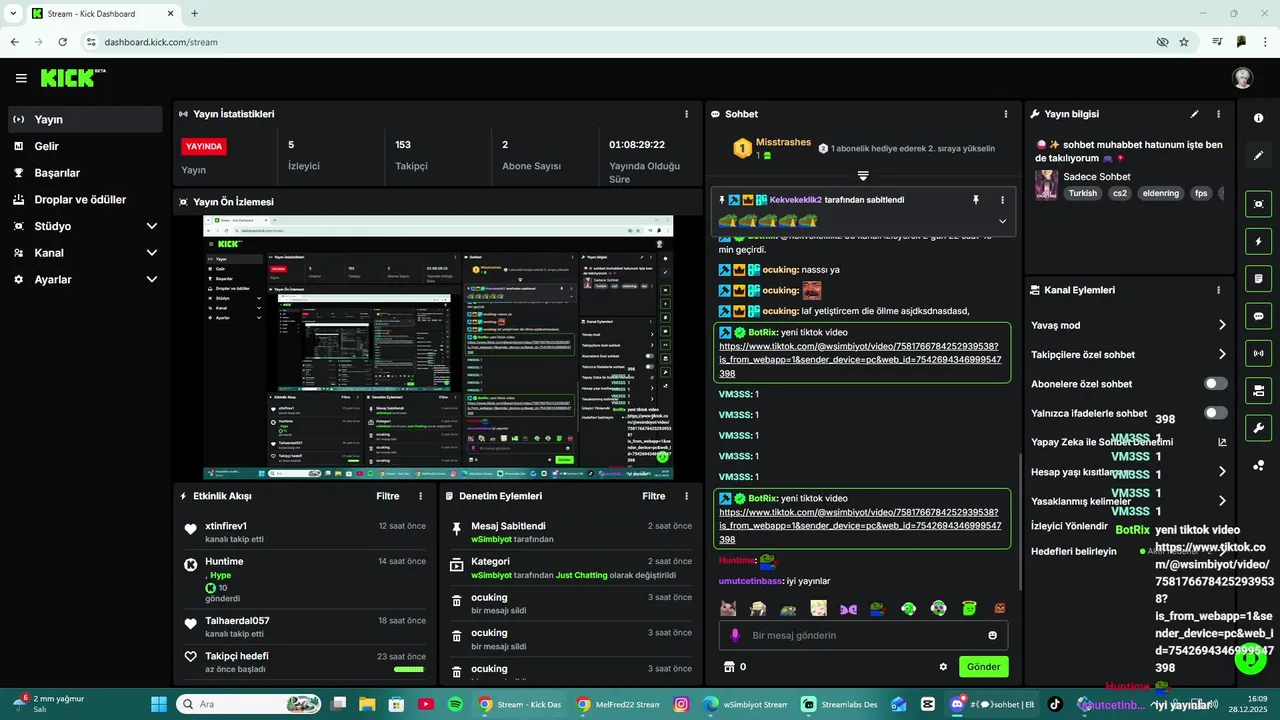Screen dimensions: 1280x720
Task: Open the Denetim Eylemleri three-dot menu
Action: pos(686,496)
